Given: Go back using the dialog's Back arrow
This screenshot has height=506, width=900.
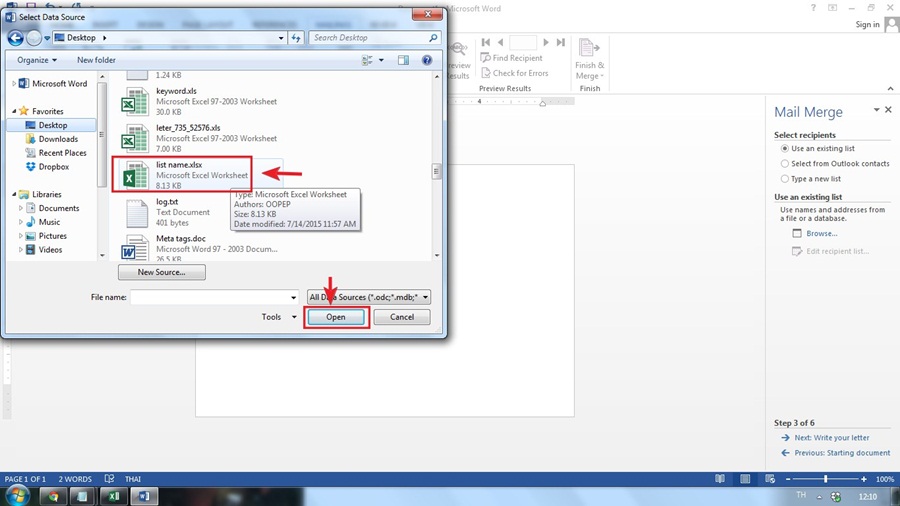Looking at the screenshot, I should 15,38.
